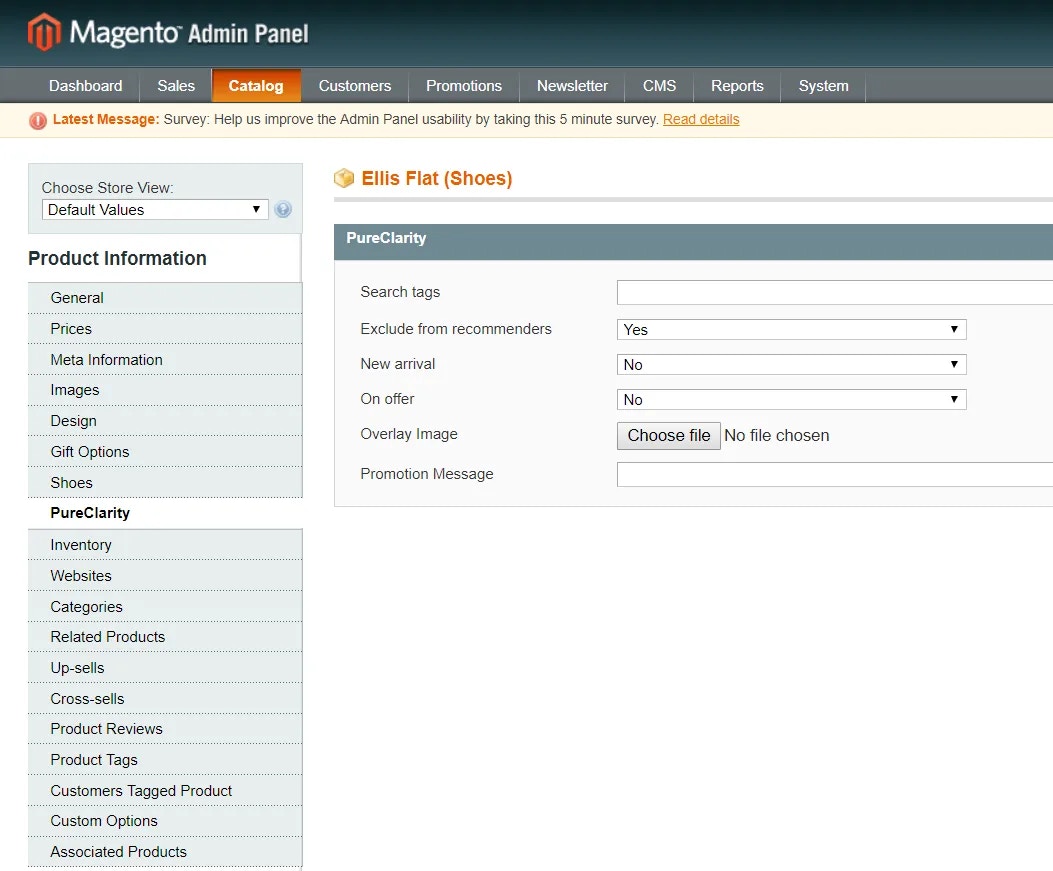Switch to the Inventory tab

[165, 545]
